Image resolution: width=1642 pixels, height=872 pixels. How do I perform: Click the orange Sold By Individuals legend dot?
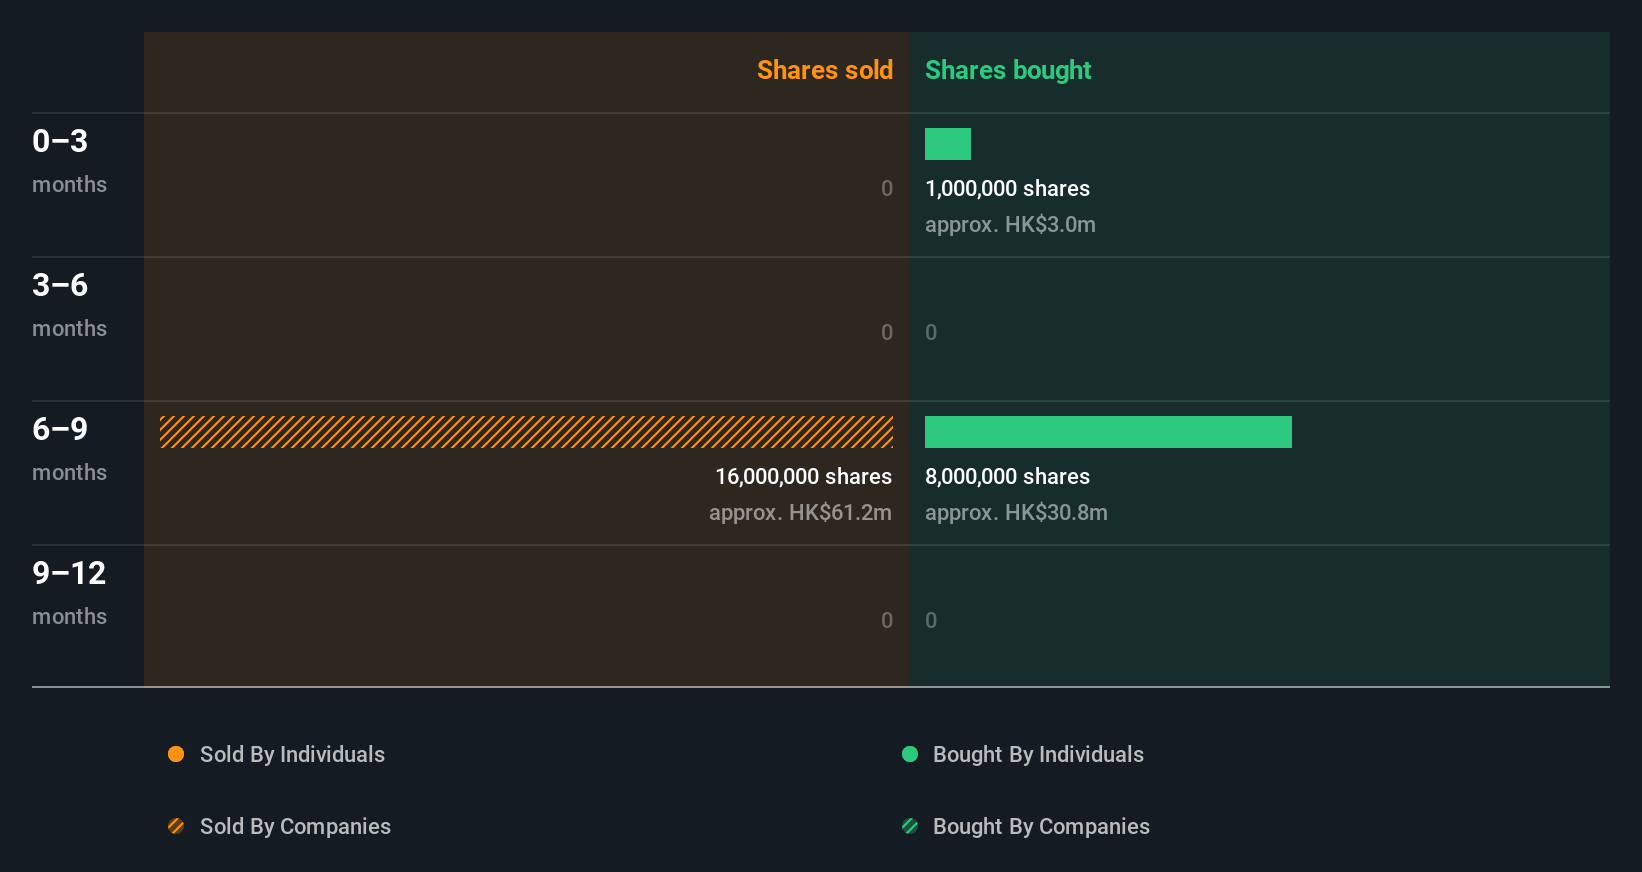tap(176, 754)
